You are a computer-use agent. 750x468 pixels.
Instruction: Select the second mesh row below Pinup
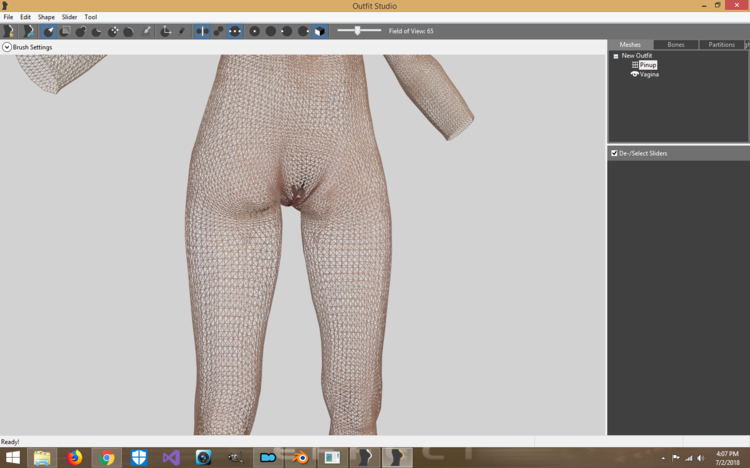[x=649, y=74]
